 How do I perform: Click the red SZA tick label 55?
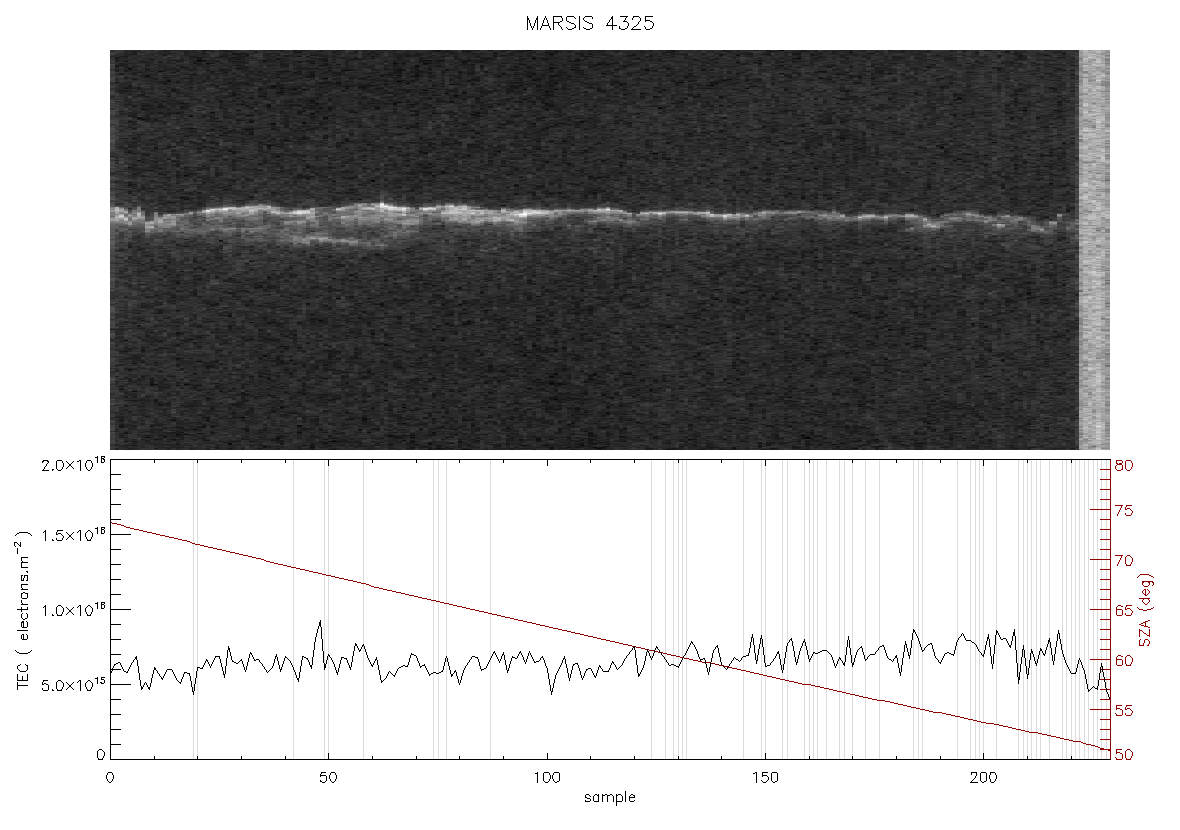point(1124,710)
